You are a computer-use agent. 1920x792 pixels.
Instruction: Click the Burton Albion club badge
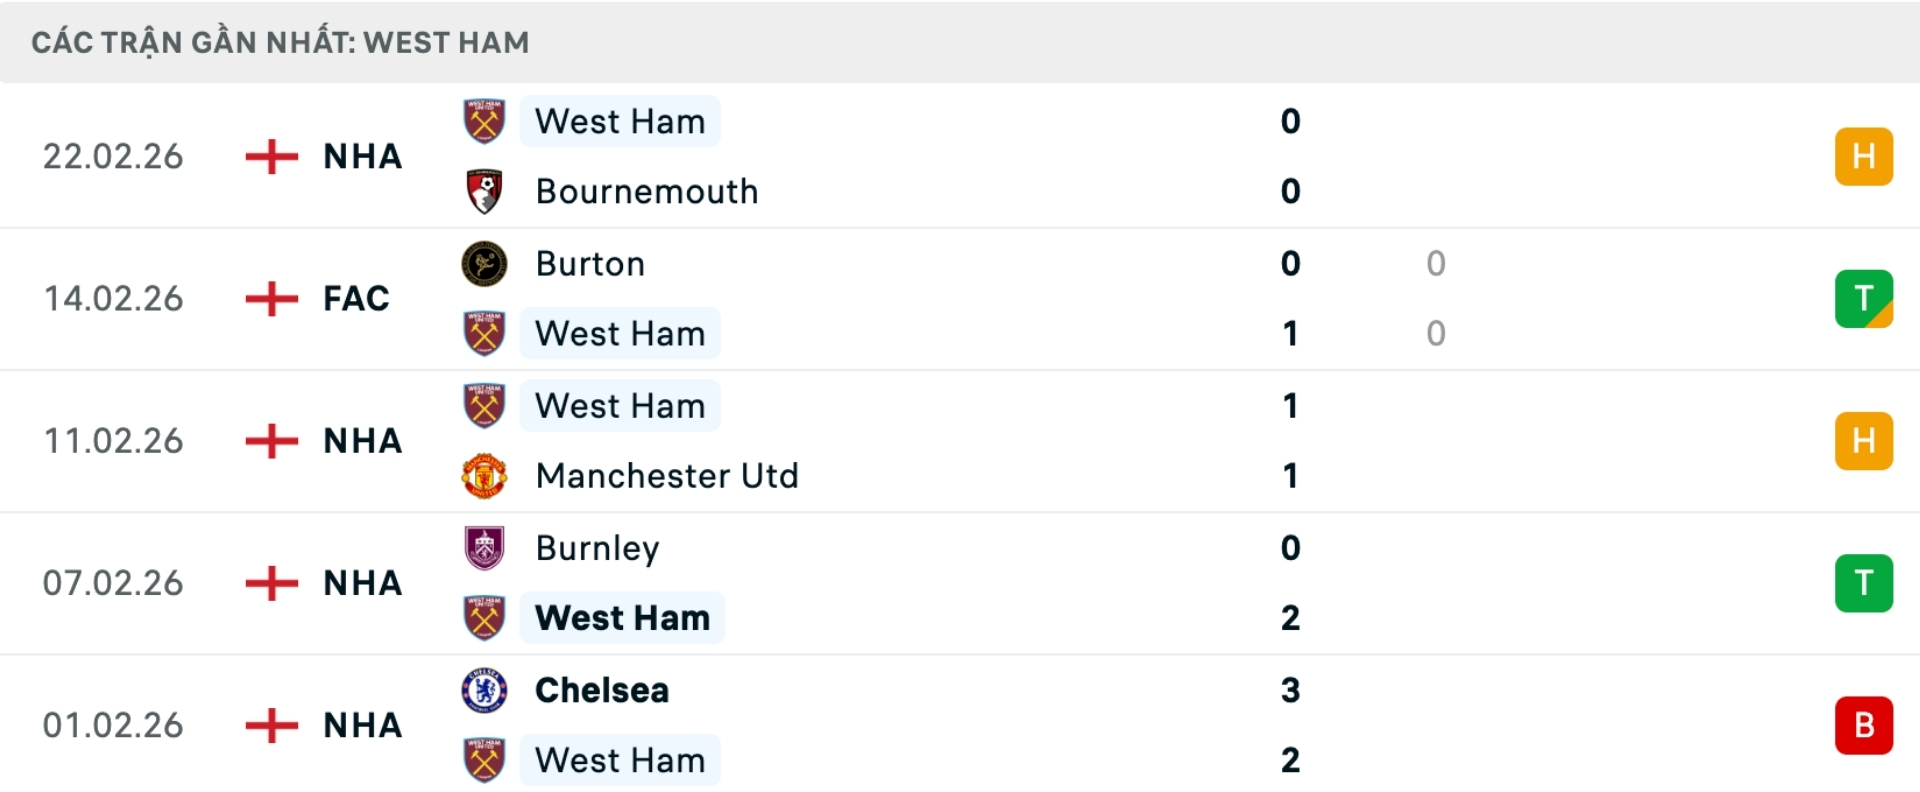click(484, 263)
